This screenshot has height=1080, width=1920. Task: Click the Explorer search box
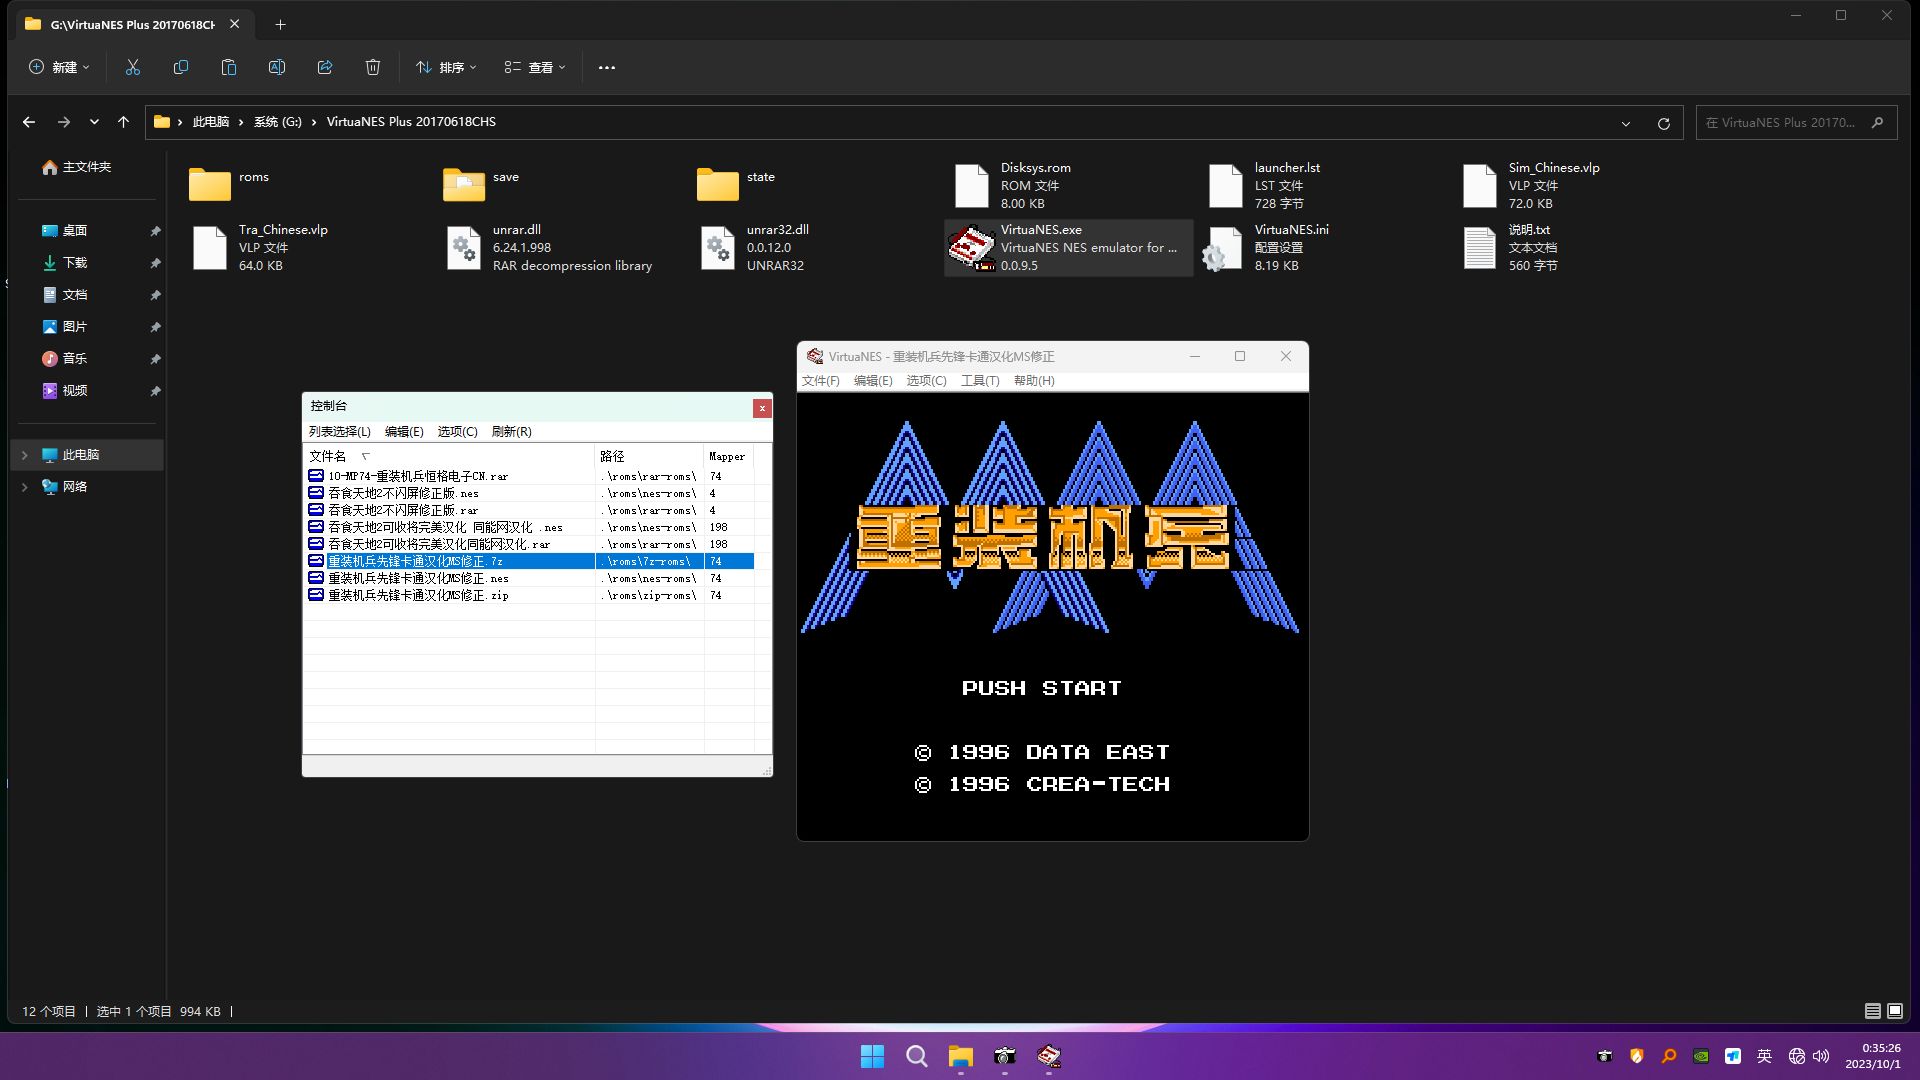(1796, 122)
